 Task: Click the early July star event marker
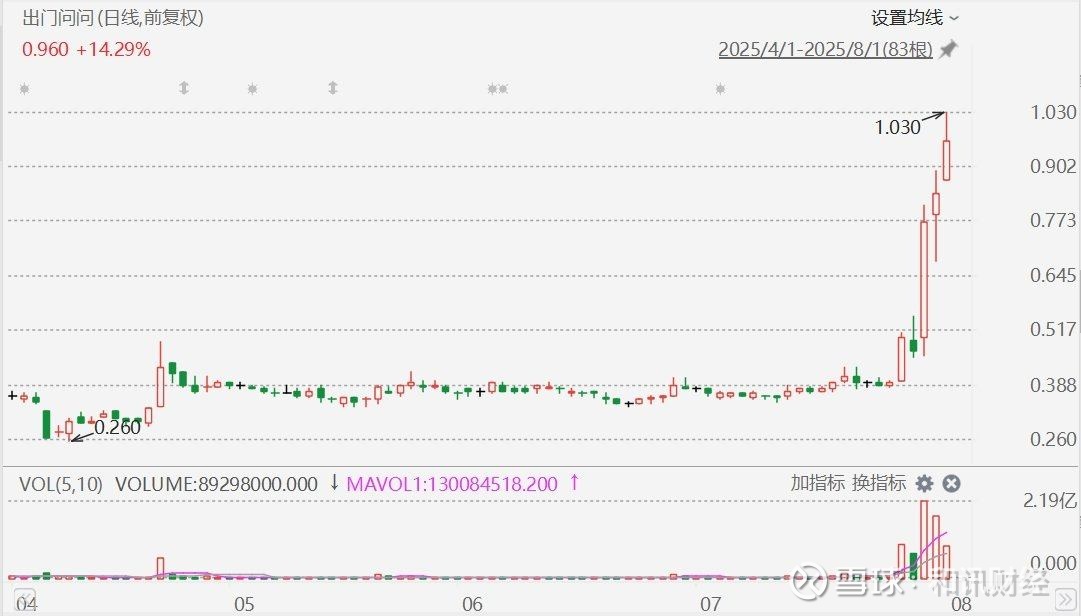[720, 89]
